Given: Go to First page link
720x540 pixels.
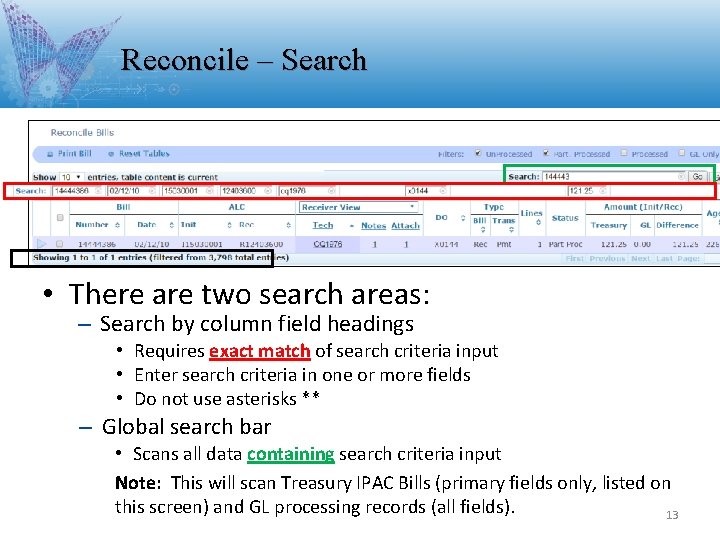Looking at the screenshot, I should (574, 259).
